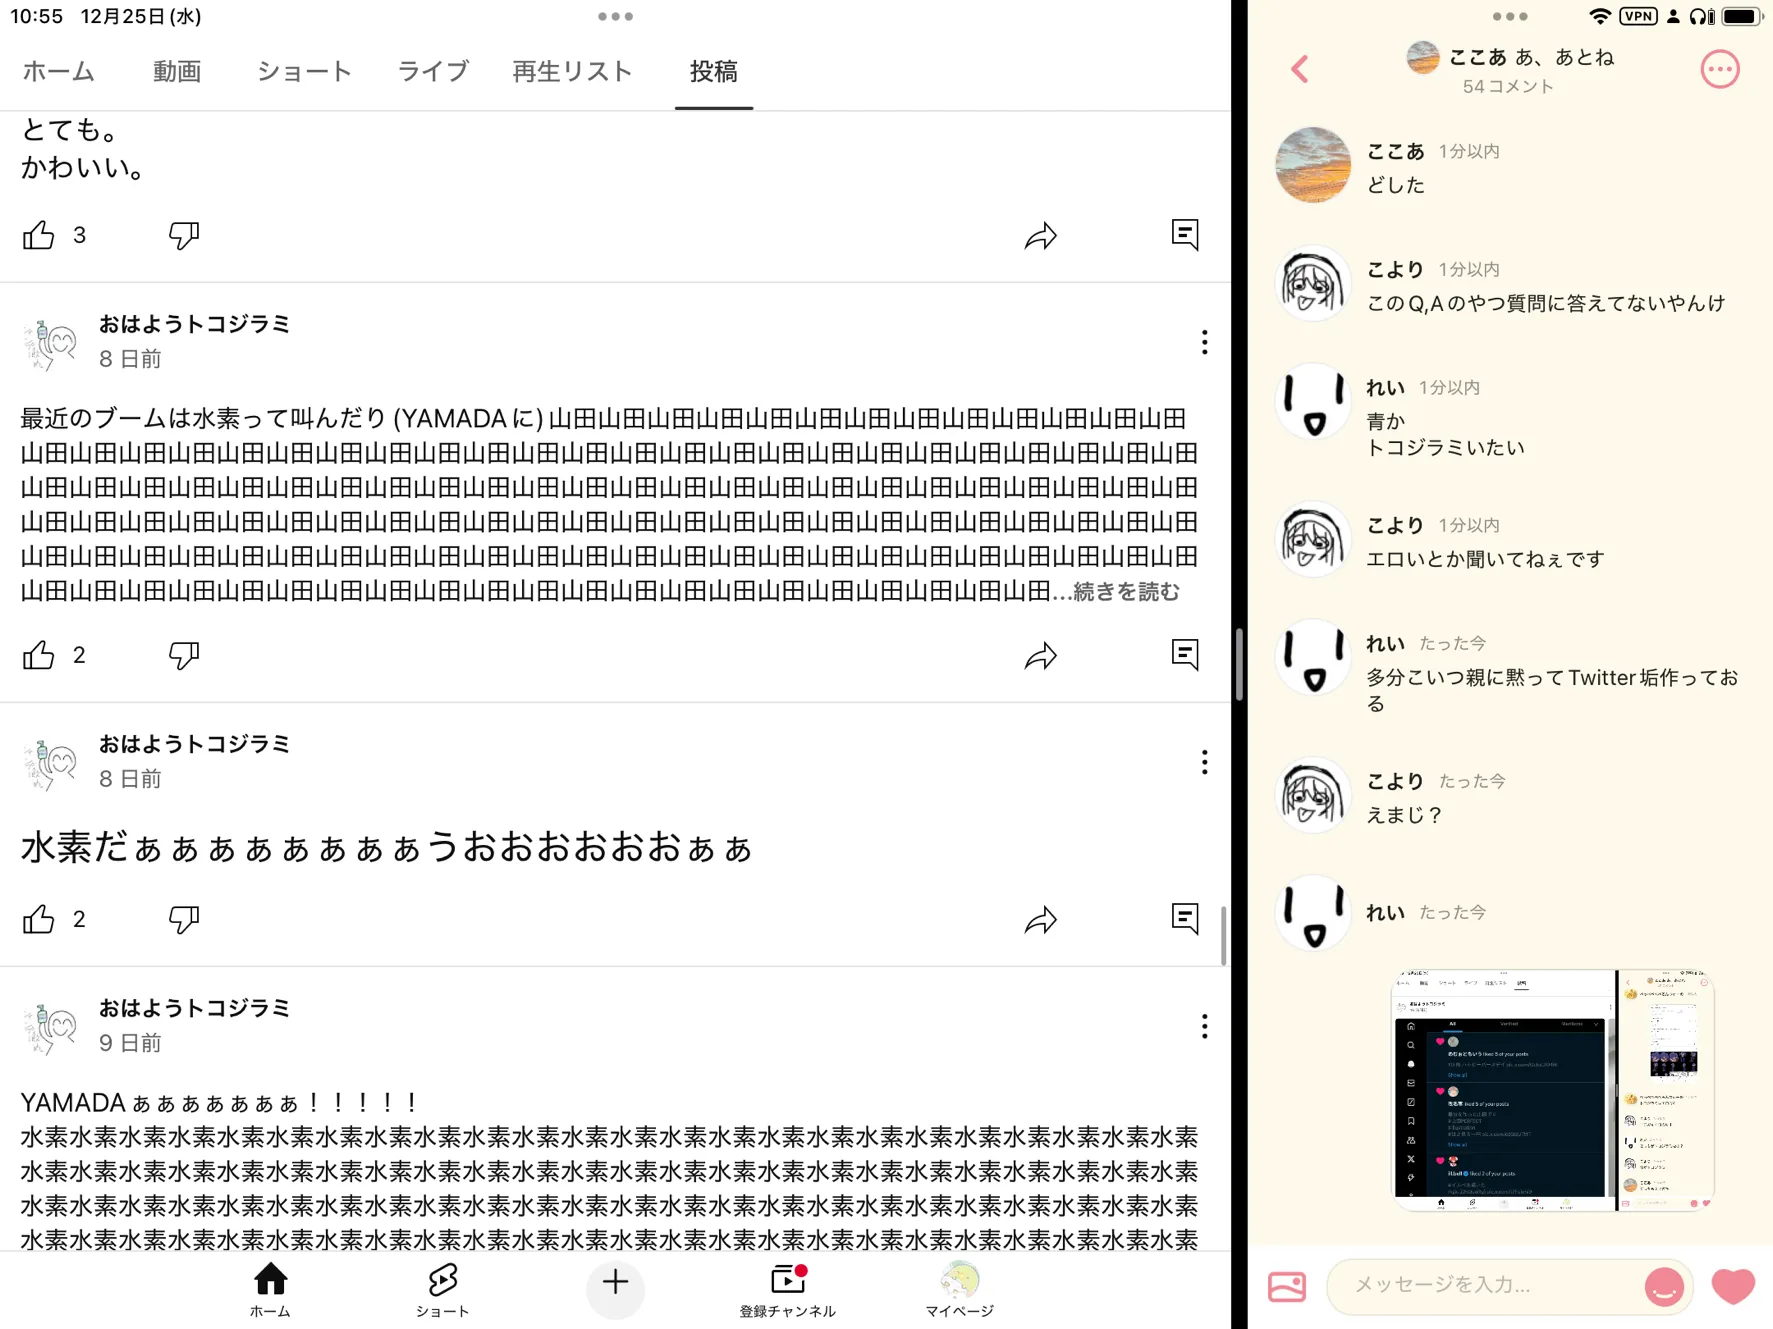The height and width of the screenshot is (1329, 1773).
Task: Go back in the chat app
Action: [1299, 68]
